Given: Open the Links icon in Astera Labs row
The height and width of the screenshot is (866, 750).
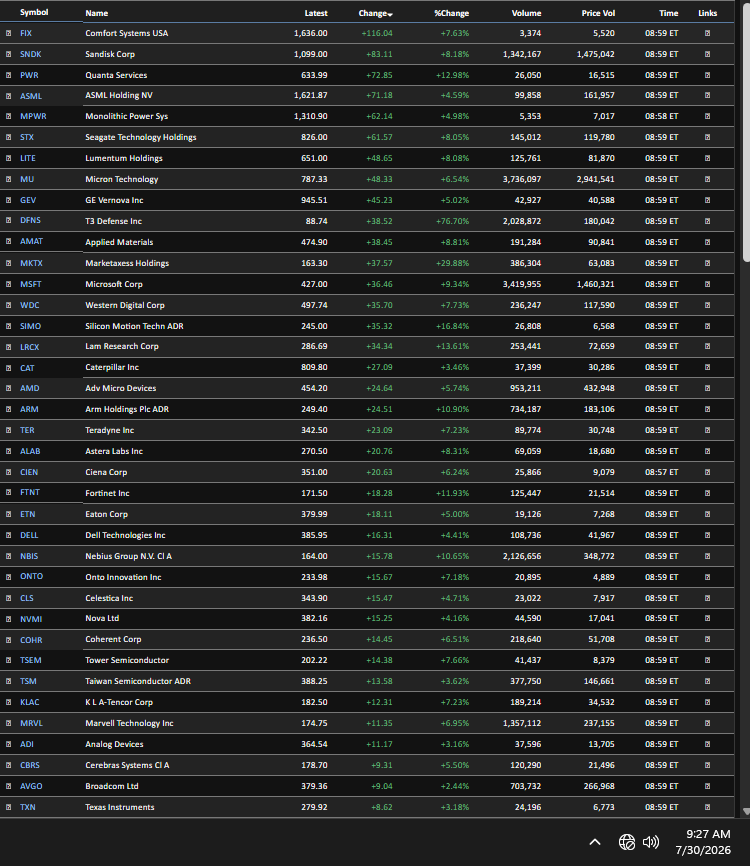Looking at the screenshot, I should click(x=707, y=451).
